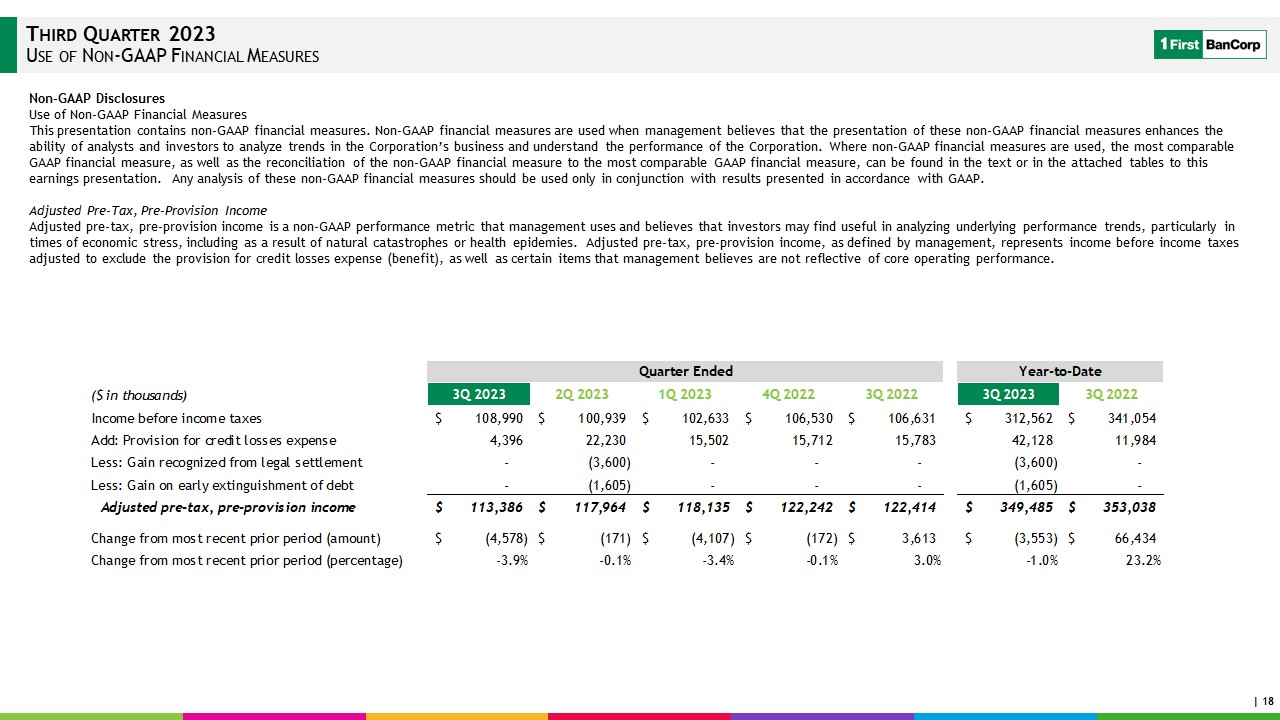Select the magenta segment in the bottom color bar
This screenshot has width=1280, height=720.
[x=274, y=716]
